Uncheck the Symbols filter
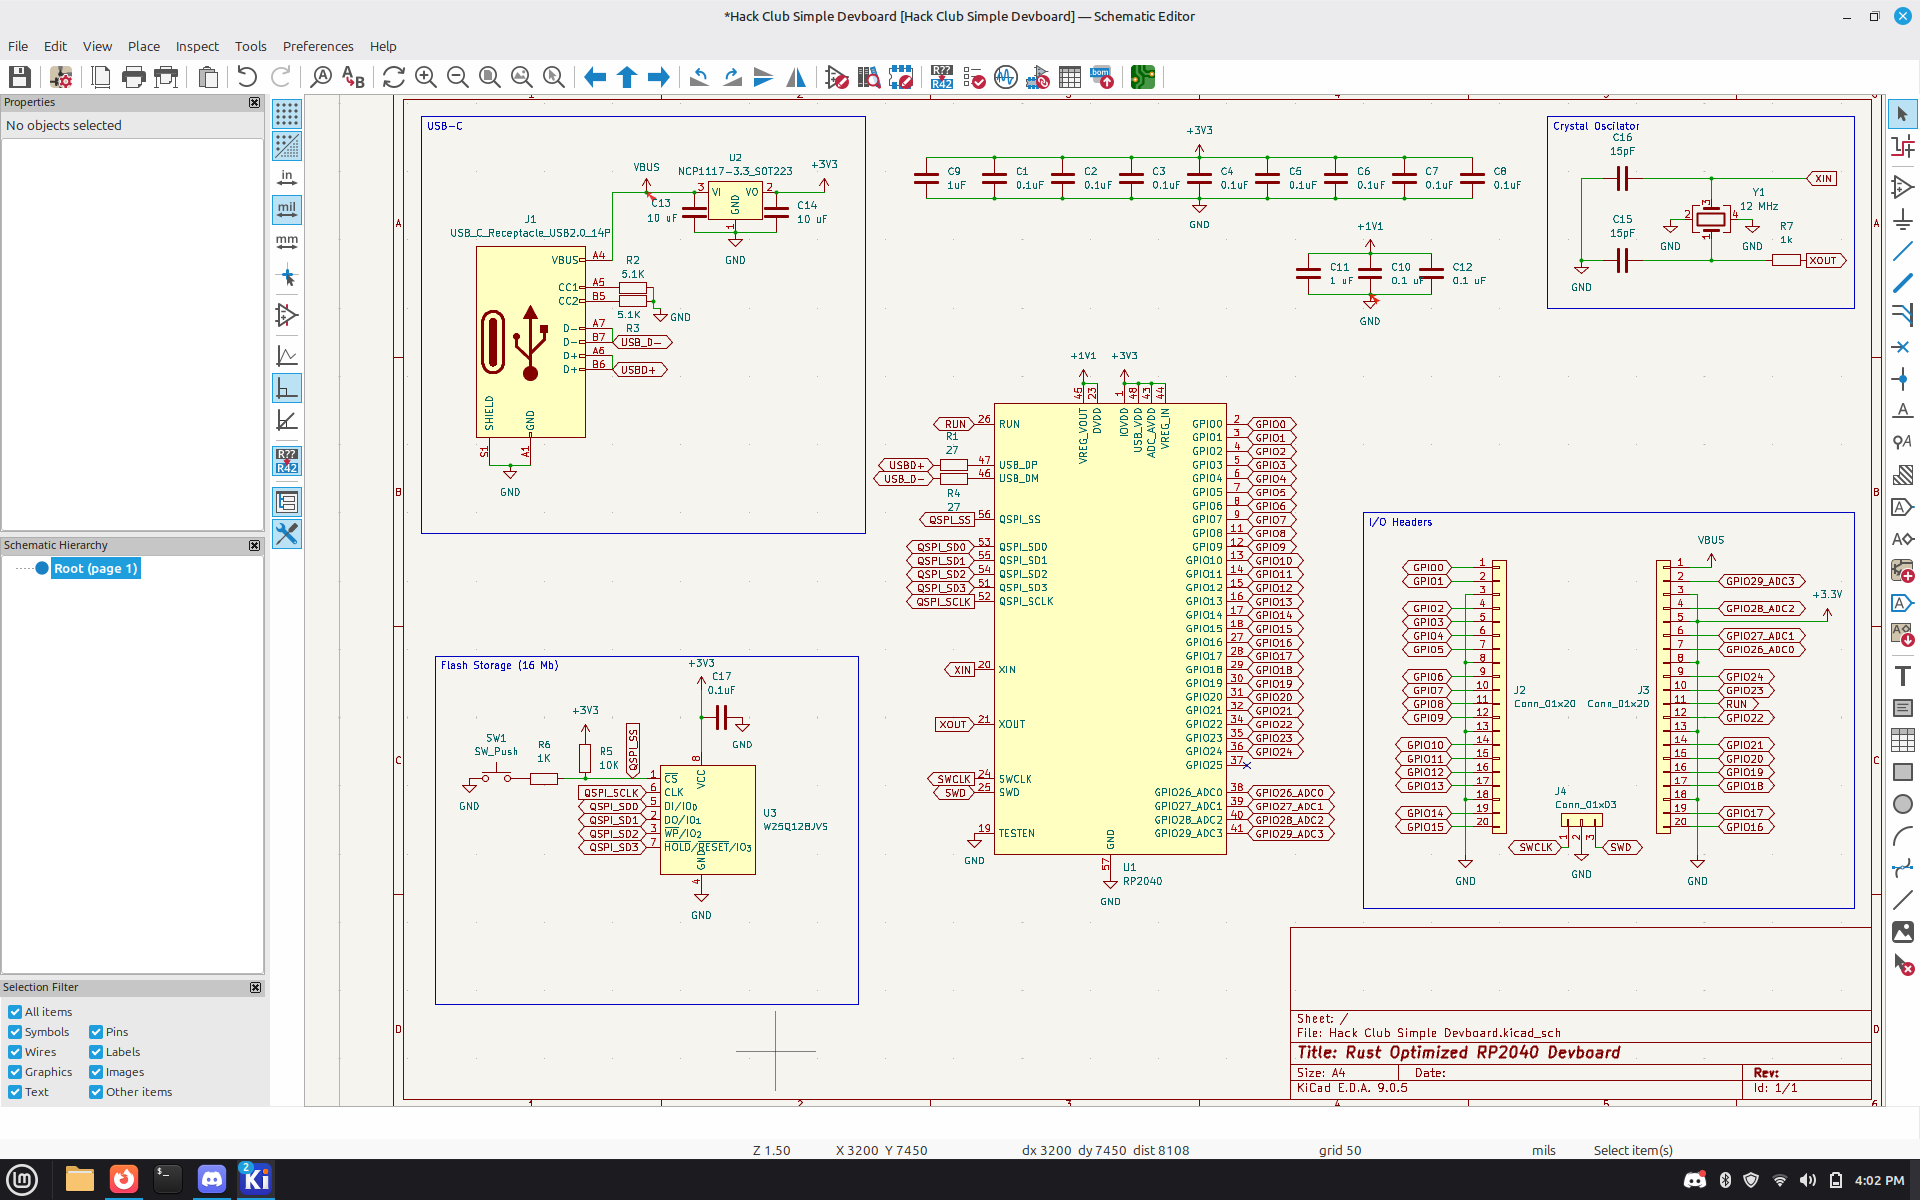The width and height of the screenshot is (1920, 1200). tap(15, 1032)
